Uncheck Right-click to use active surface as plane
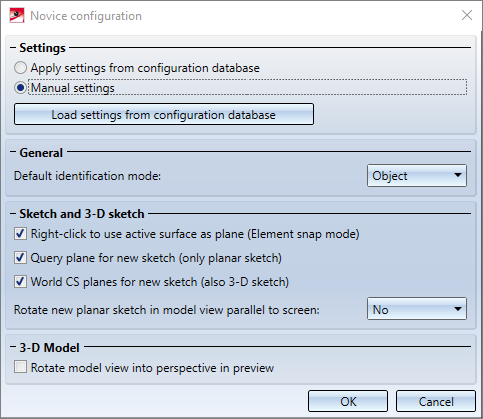The width and height of the screenshot is (483, 419). pyautogui.click(x=20, y=234)
